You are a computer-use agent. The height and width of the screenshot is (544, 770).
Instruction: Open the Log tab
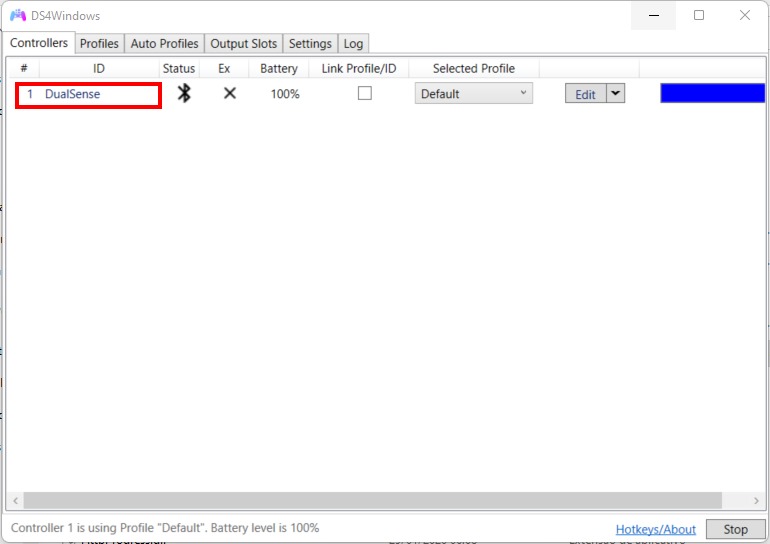(x=353, y=44)
